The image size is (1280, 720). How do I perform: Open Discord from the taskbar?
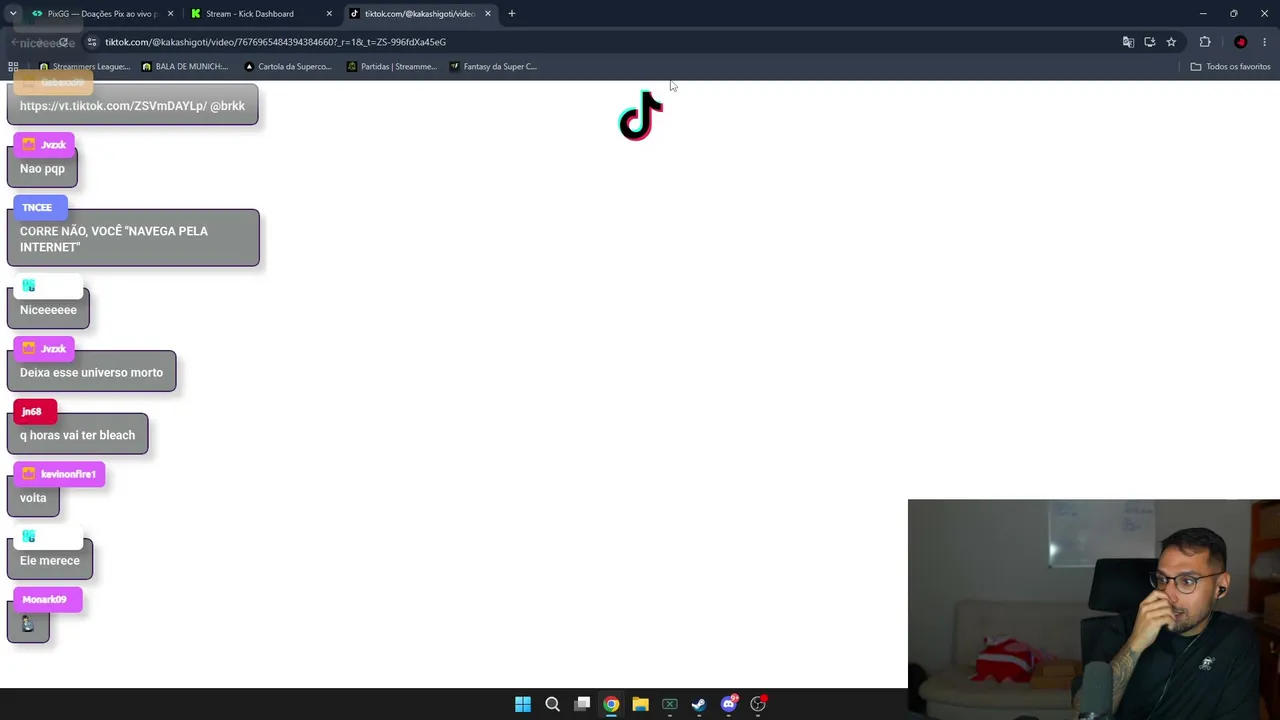(x=729, y=704)
